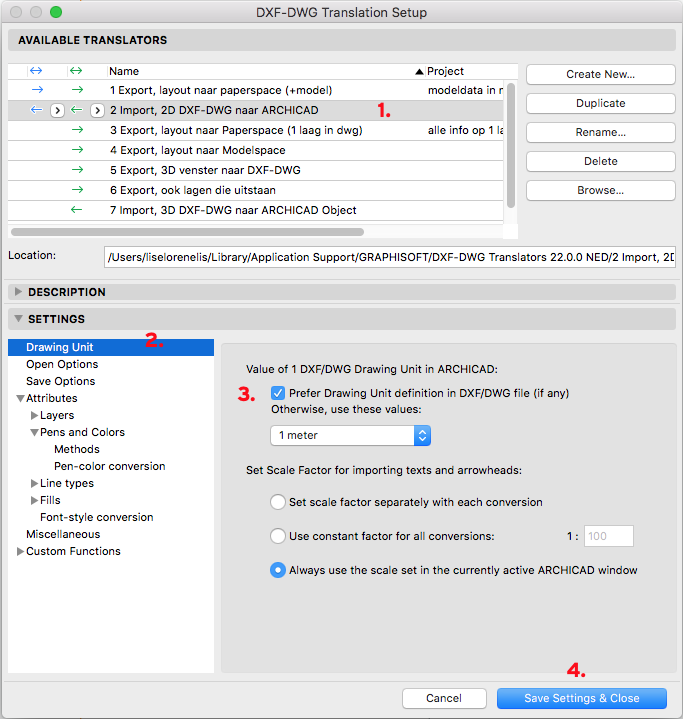
Task: Collapse the SETTINGS section
Action: [x=18, y=319]
